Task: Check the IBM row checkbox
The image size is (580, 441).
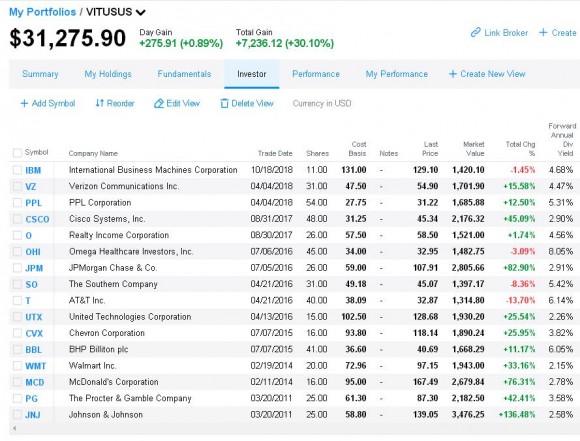Action: [17, 170]
